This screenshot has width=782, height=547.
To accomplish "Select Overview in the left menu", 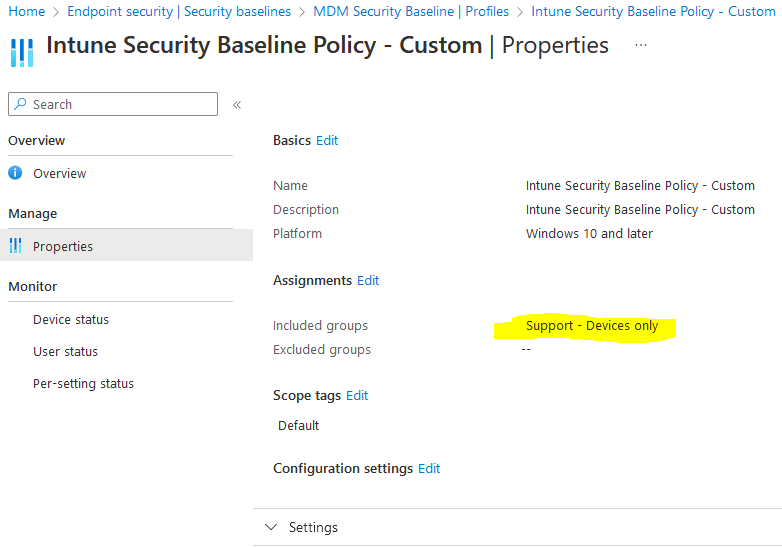I will (x=59, y=174).
